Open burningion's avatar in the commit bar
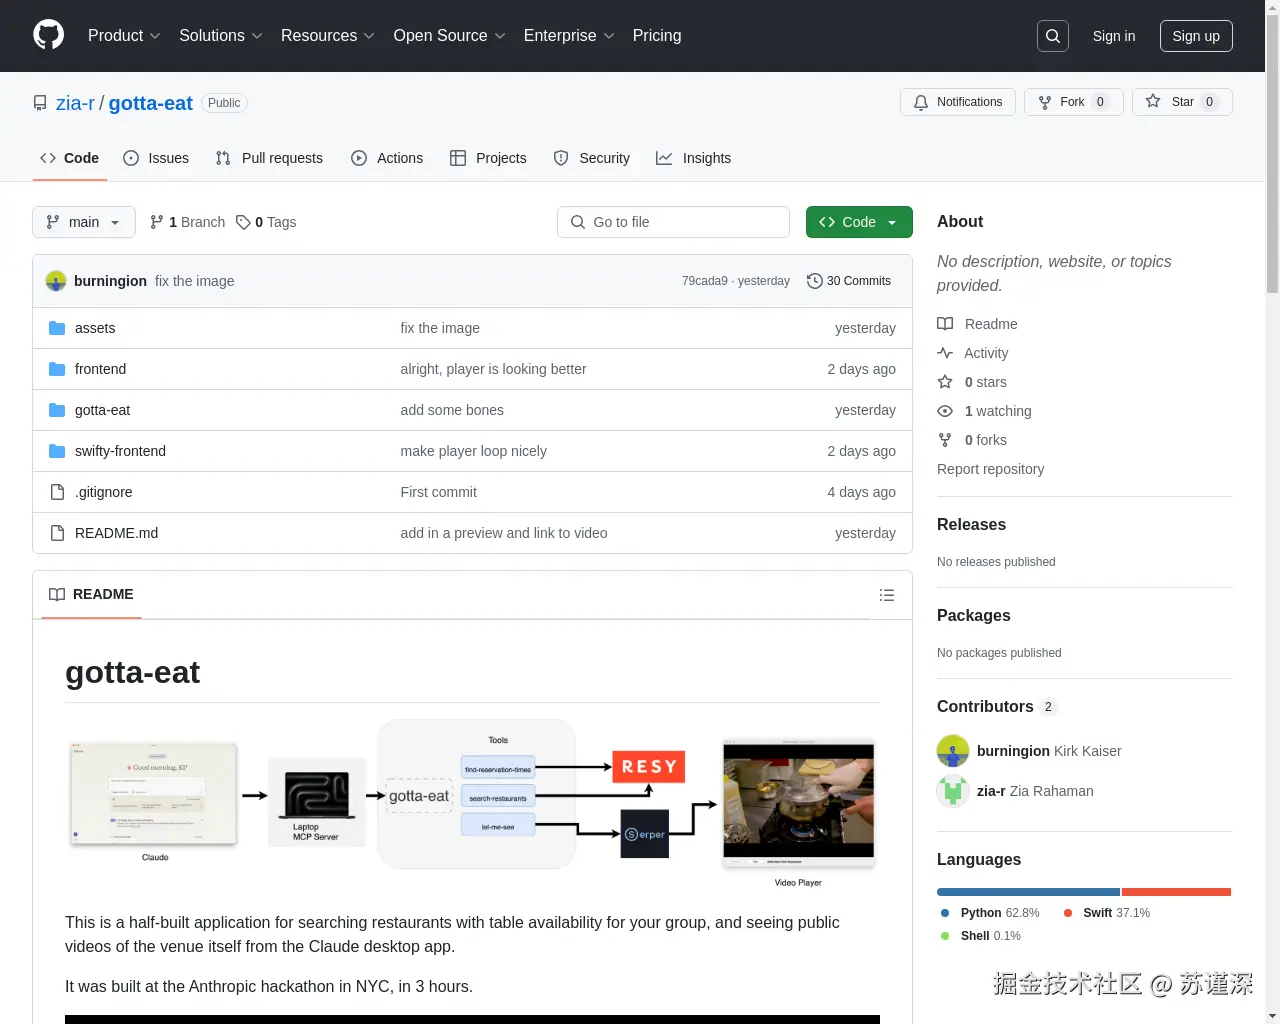This screenshot has height=1024, width=1280. click(x=56, y=281)
